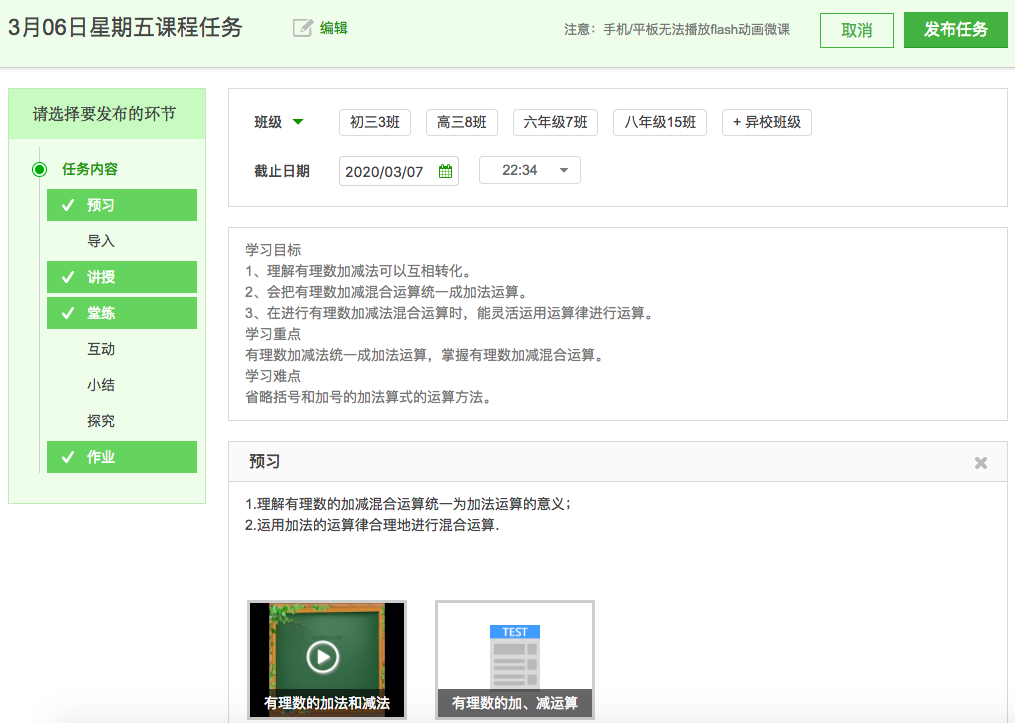Click the 取消 button
The width and height of the screenshot is (1015, 723).
(856, 30)
